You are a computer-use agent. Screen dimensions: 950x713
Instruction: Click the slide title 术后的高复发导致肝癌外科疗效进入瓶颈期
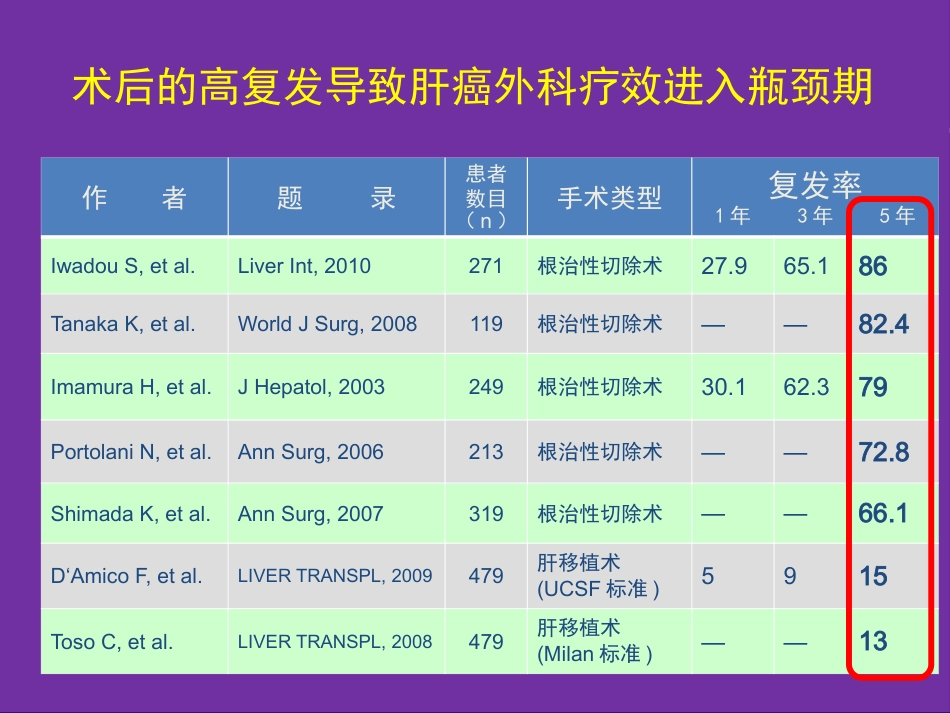click(x=473, y=87)
